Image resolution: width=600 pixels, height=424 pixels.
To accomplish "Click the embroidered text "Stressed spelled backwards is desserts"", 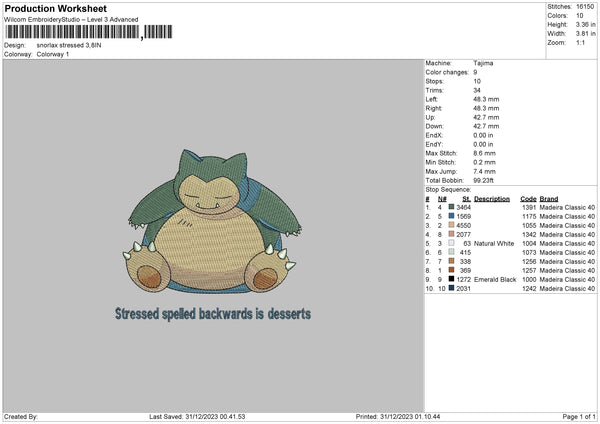I will (x=213, y=314).
